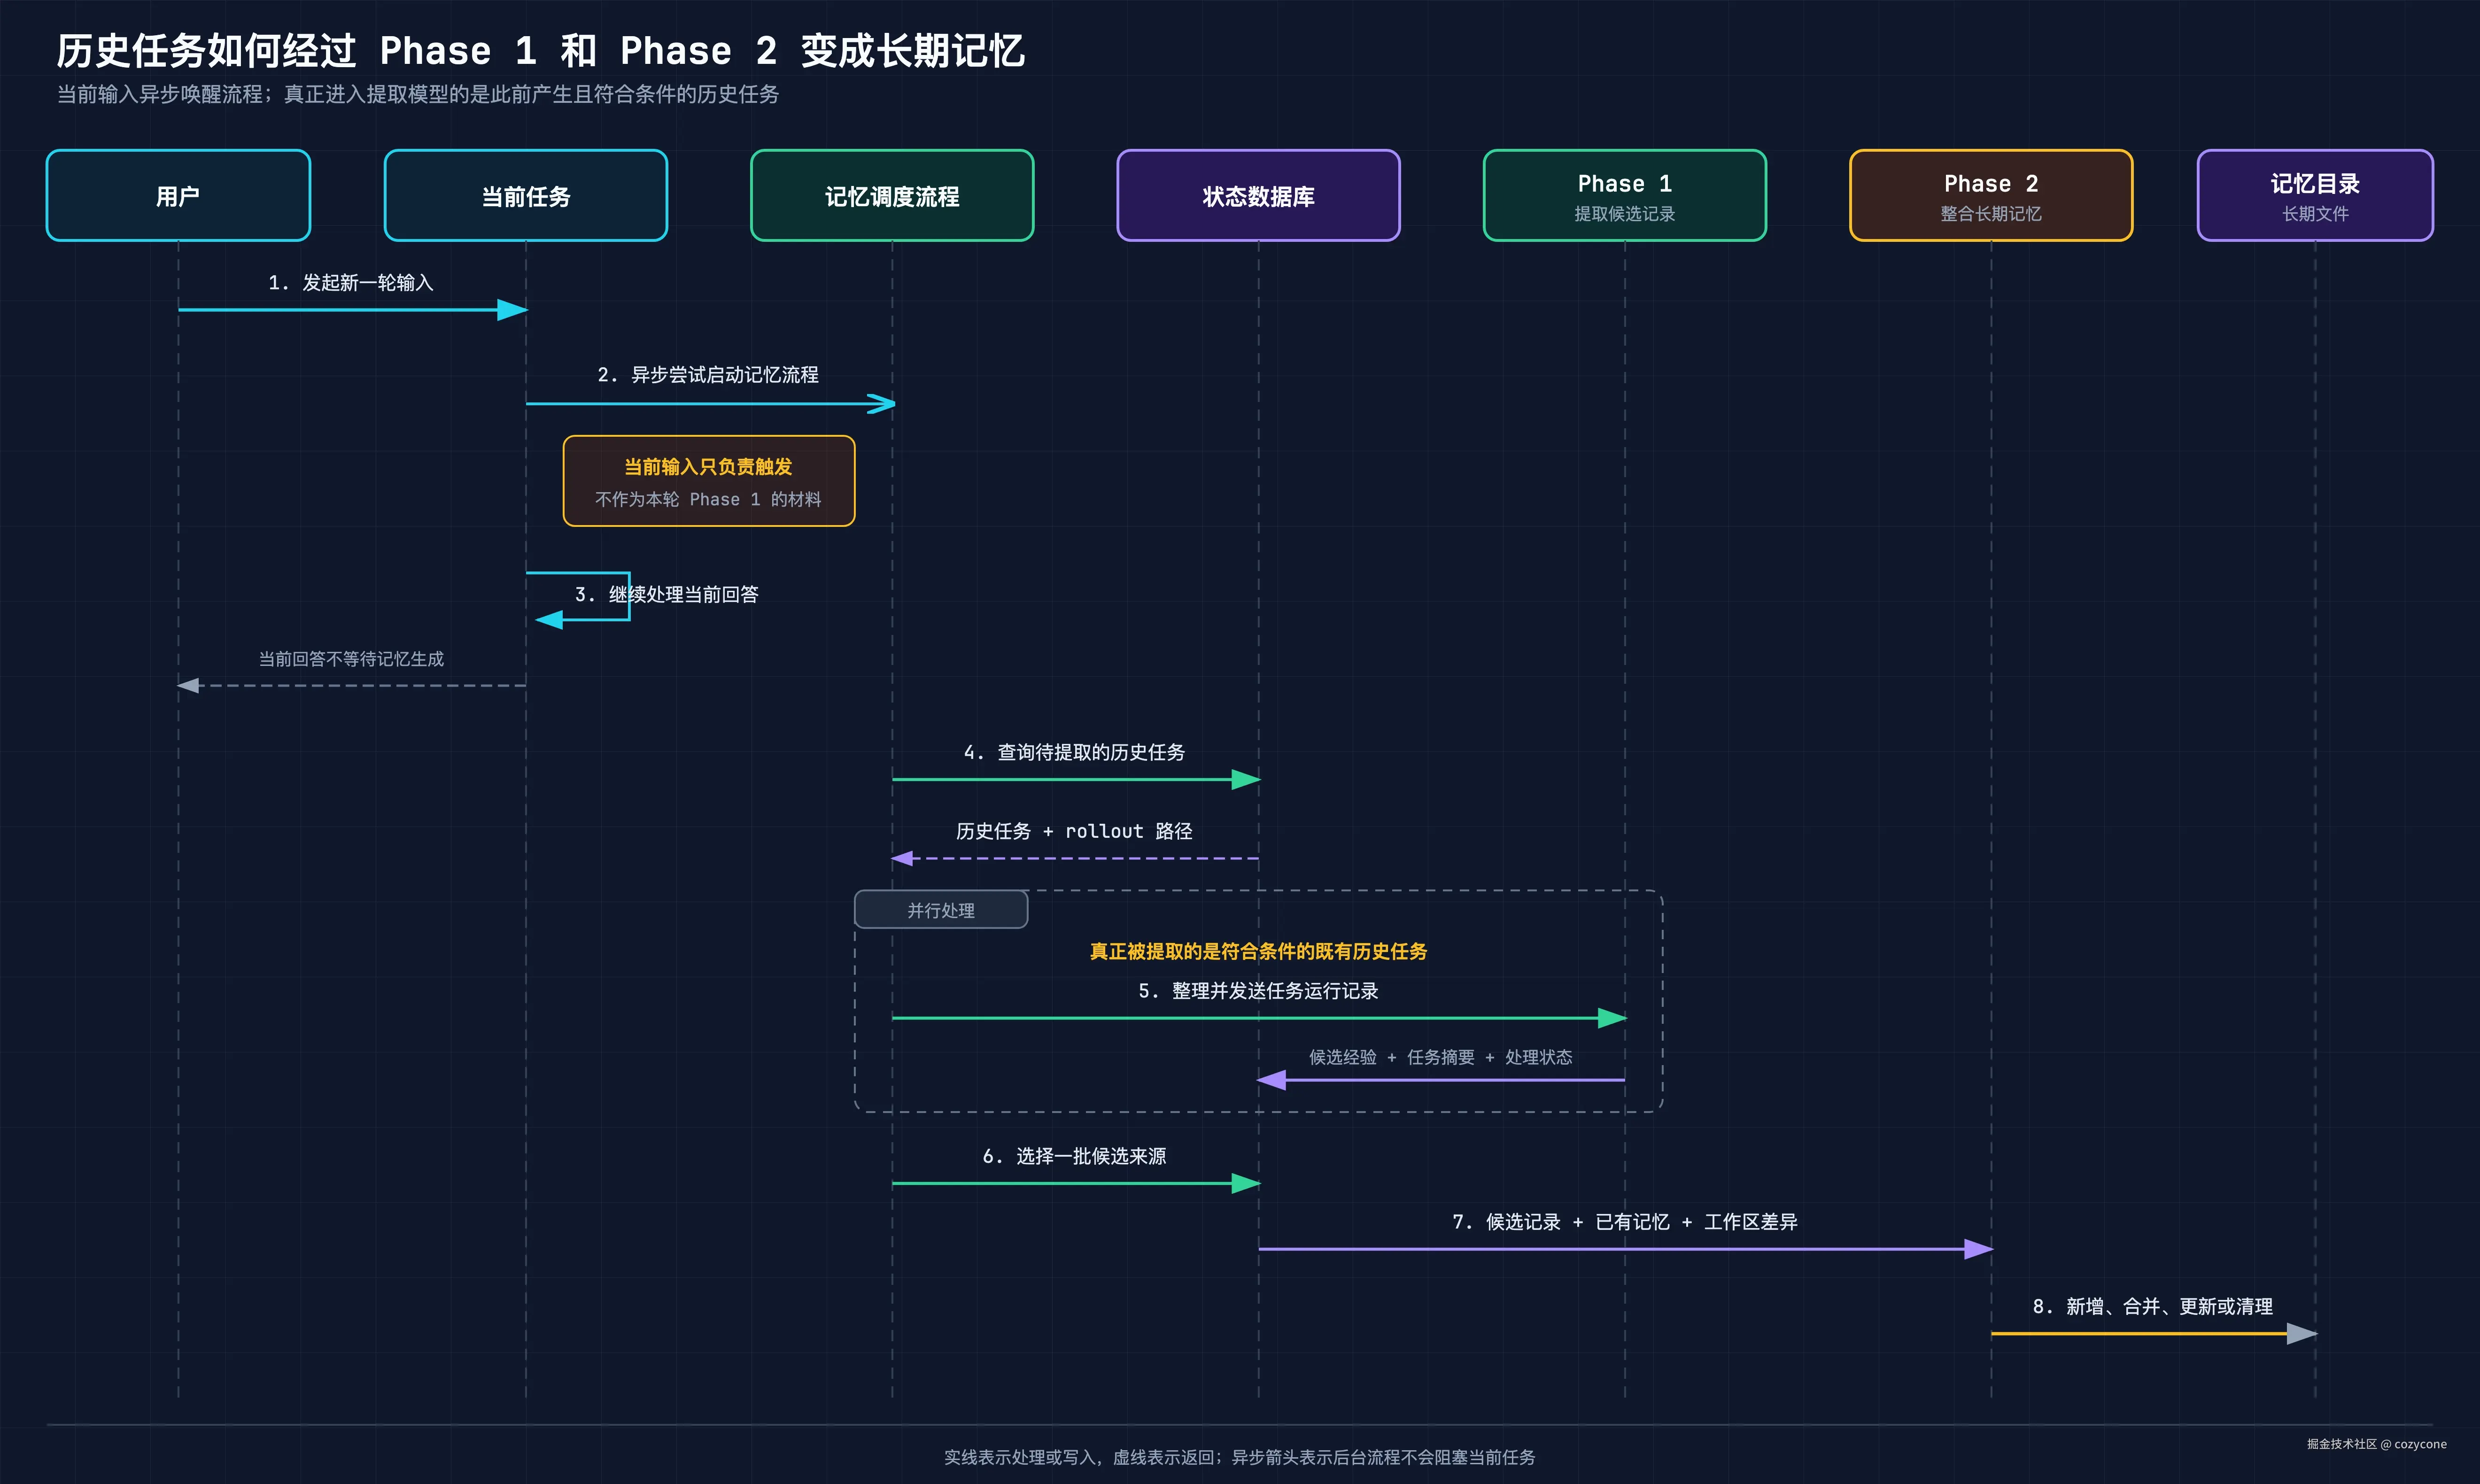Click the 当前输入只负责触发 note box
This screenshot has width=2480, height=1484.
[x=709, y=481]
